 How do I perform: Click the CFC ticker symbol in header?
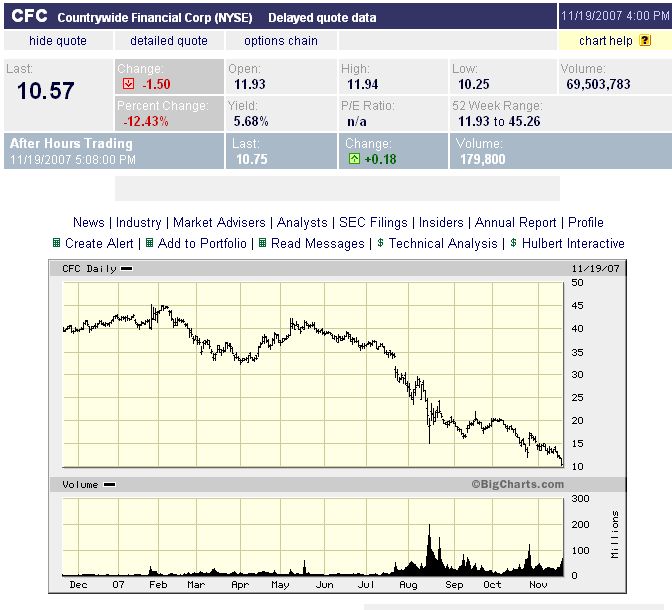pos(29,16)
